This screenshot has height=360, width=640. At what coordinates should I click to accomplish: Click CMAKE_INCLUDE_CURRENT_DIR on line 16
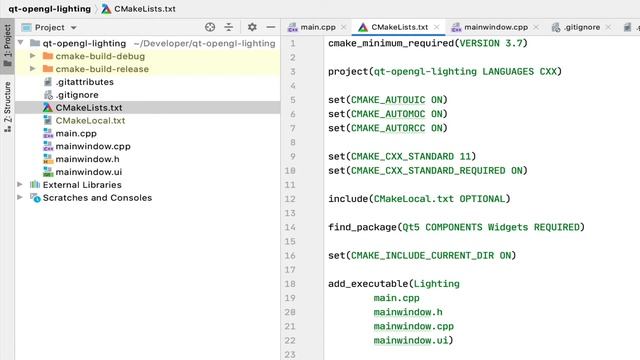point(422,256)
